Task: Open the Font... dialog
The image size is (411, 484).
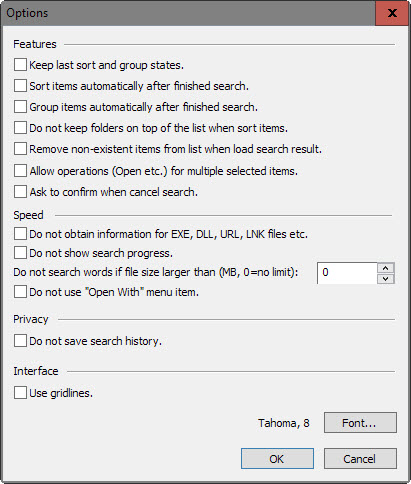Action: pos(360,423)
